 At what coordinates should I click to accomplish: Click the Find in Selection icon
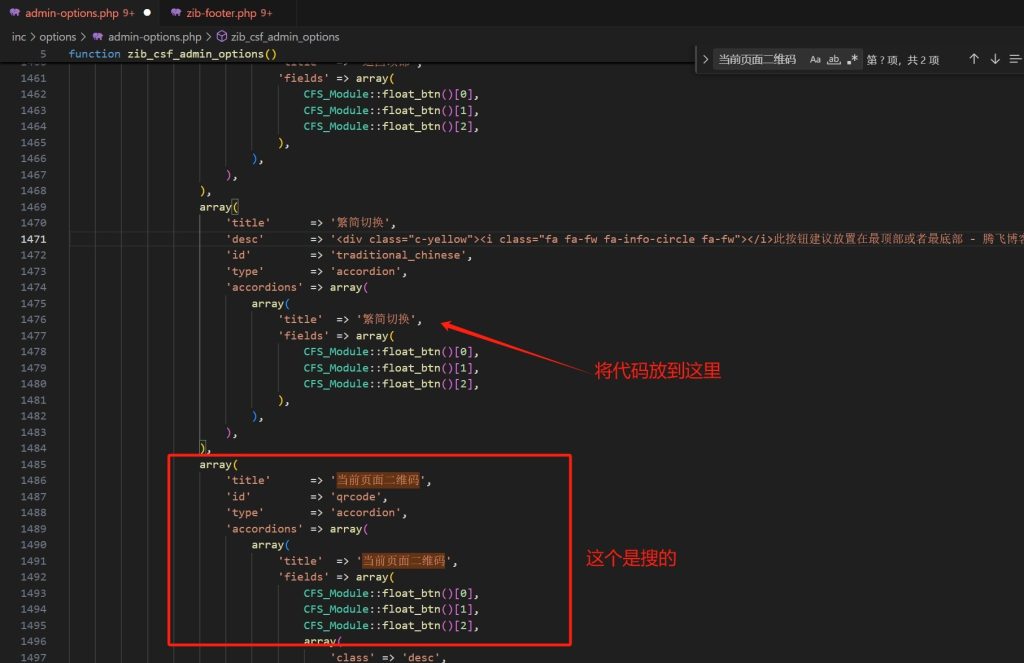[x=1016, y=60]
